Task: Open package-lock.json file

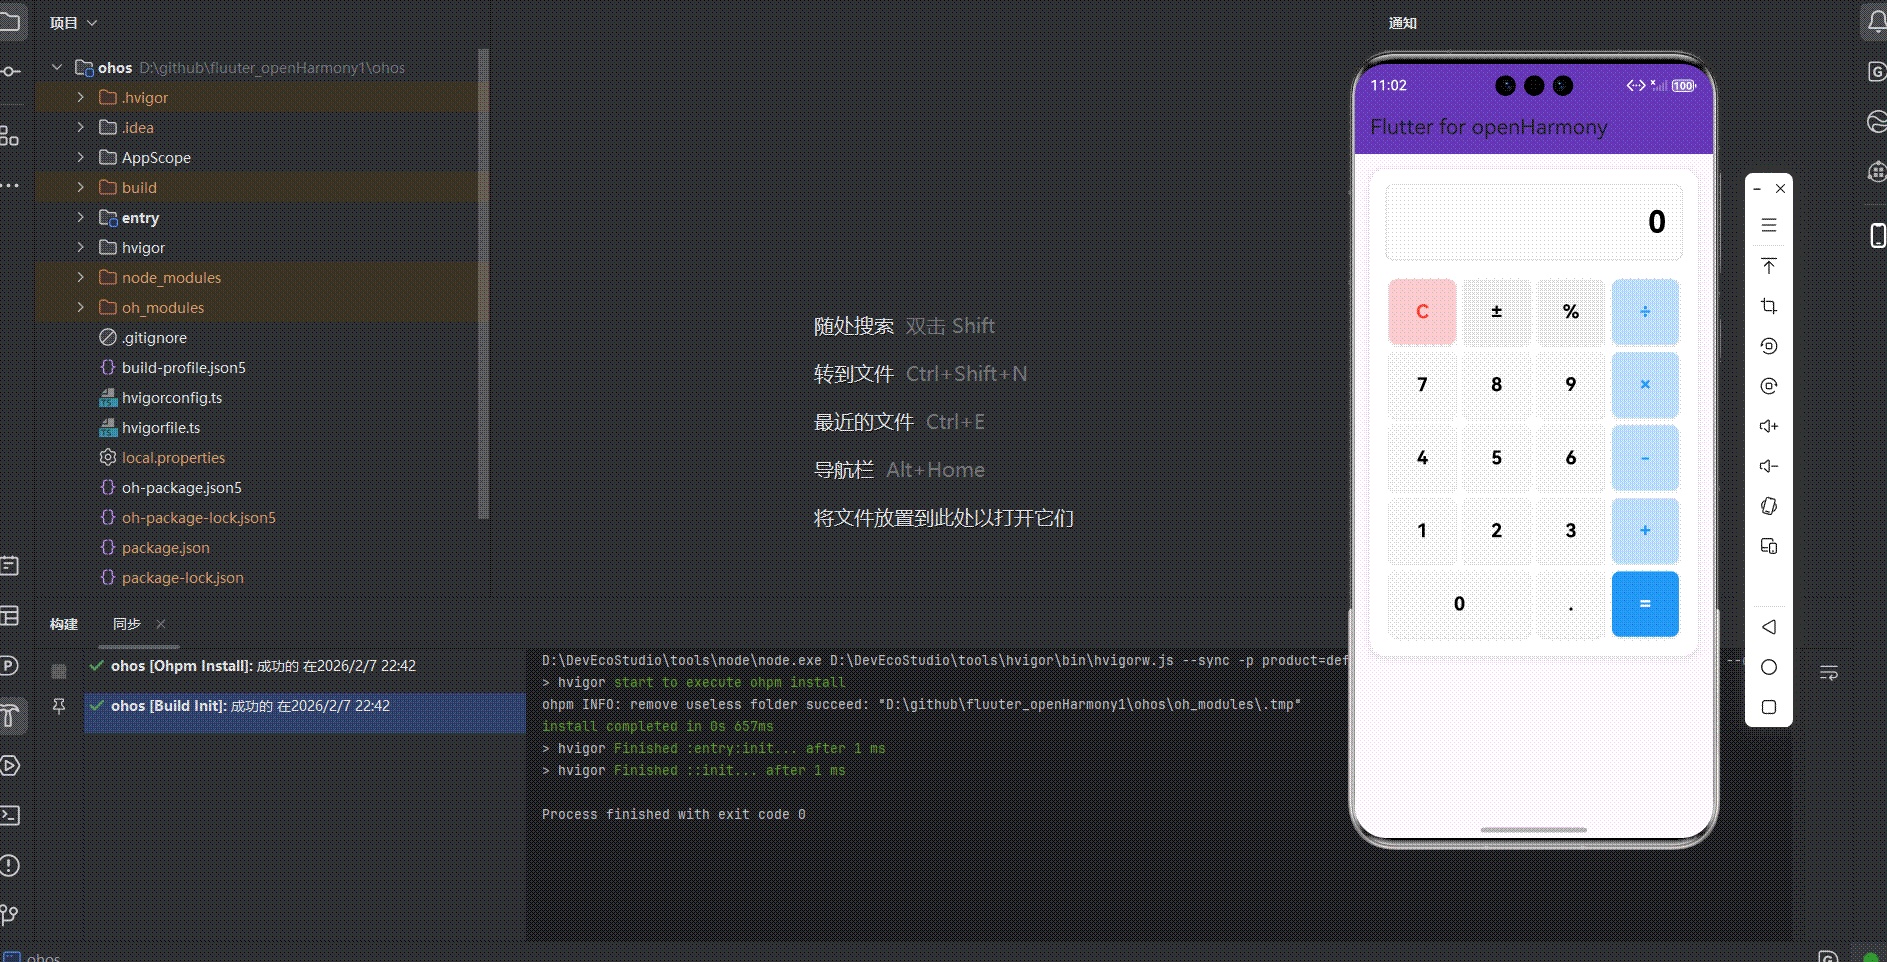Action: pyautogui.click(x=182, y=577)
